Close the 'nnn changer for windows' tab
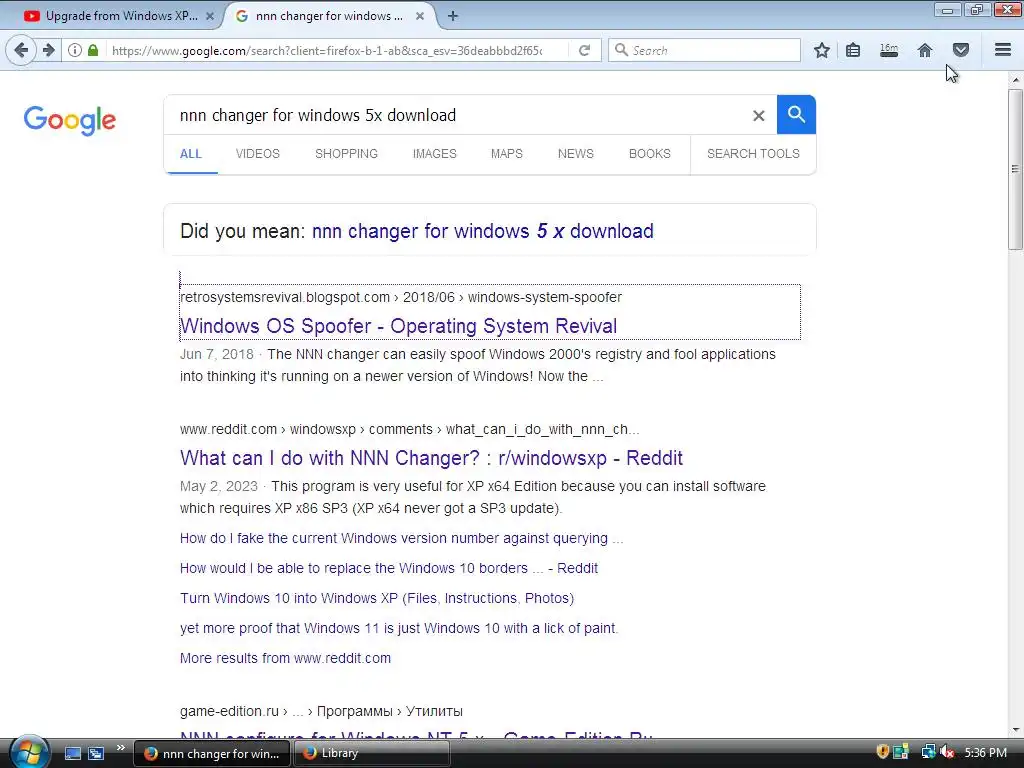This screenshot has width=1024, height=768. click(420, 16)
